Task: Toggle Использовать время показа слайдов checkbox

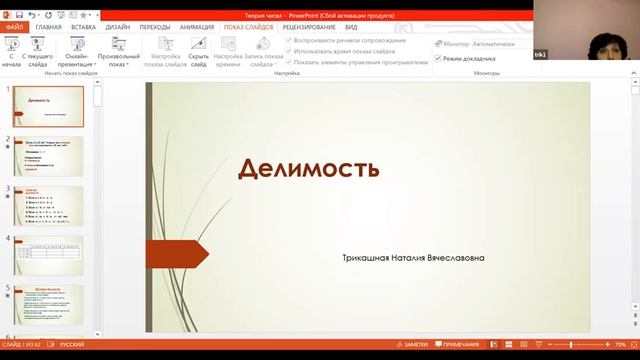Action: [289, 51]
